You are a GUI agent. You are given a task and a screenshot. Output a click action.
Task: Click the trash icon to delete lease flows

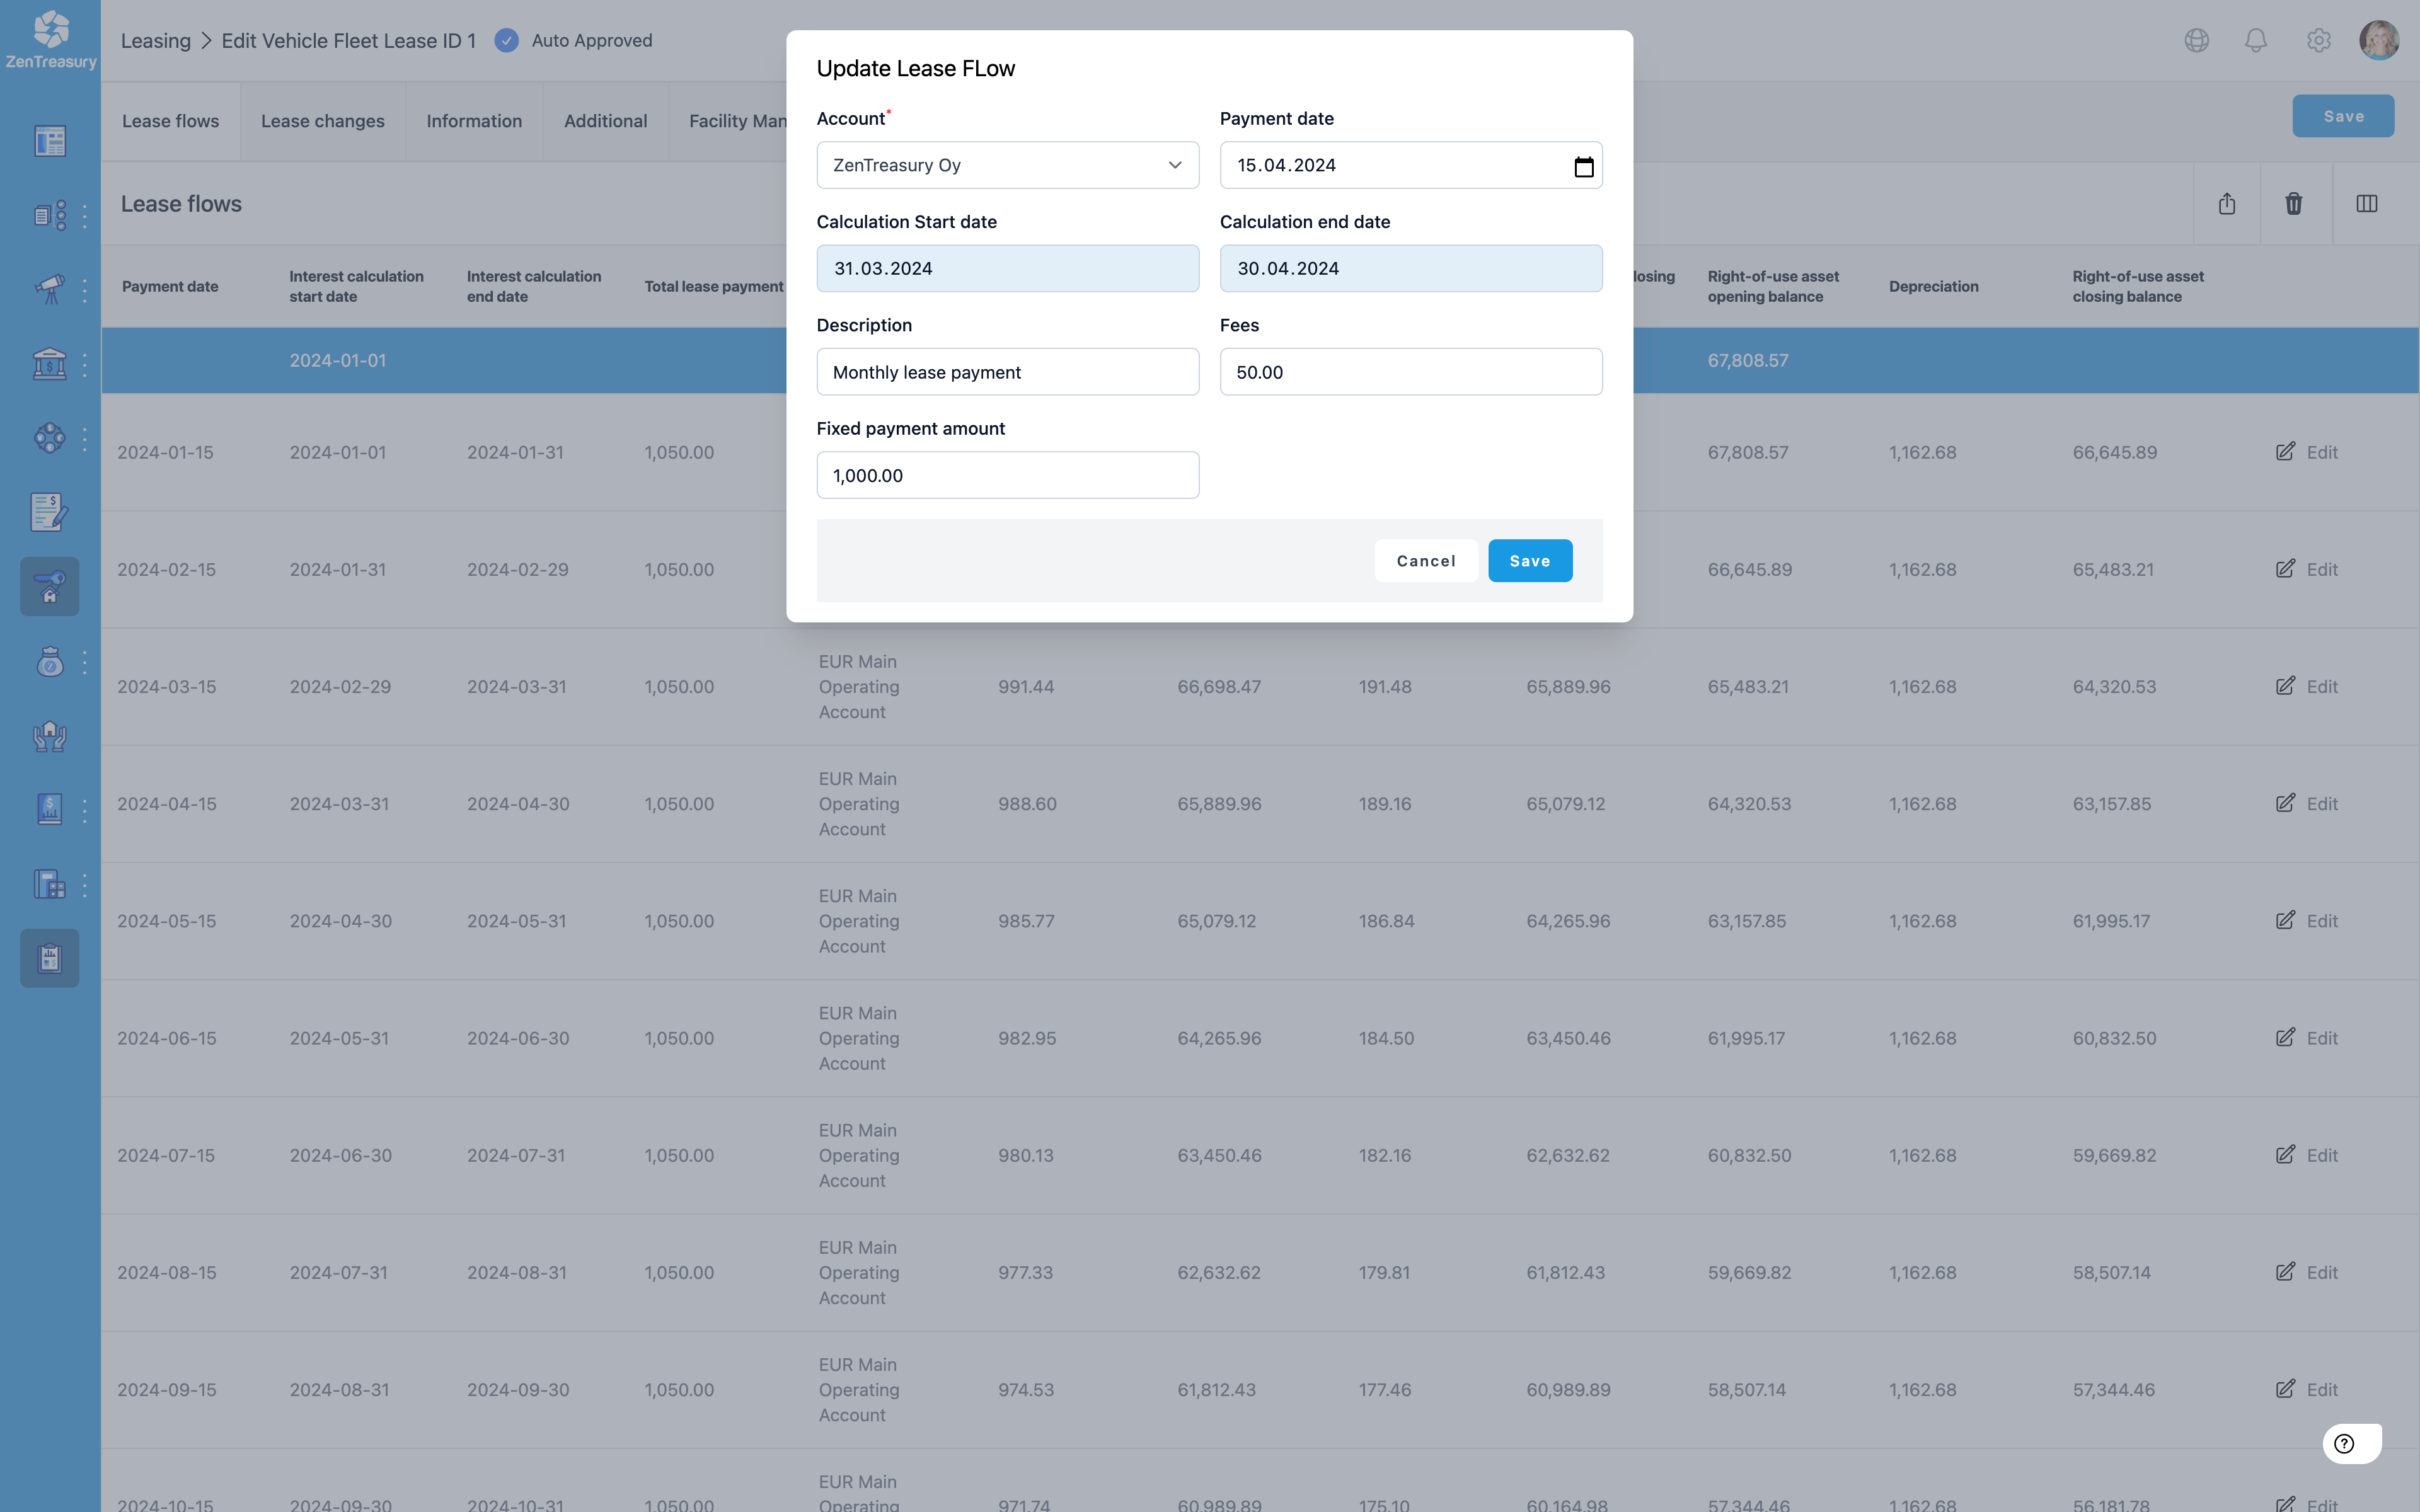tap(2293, 203)
